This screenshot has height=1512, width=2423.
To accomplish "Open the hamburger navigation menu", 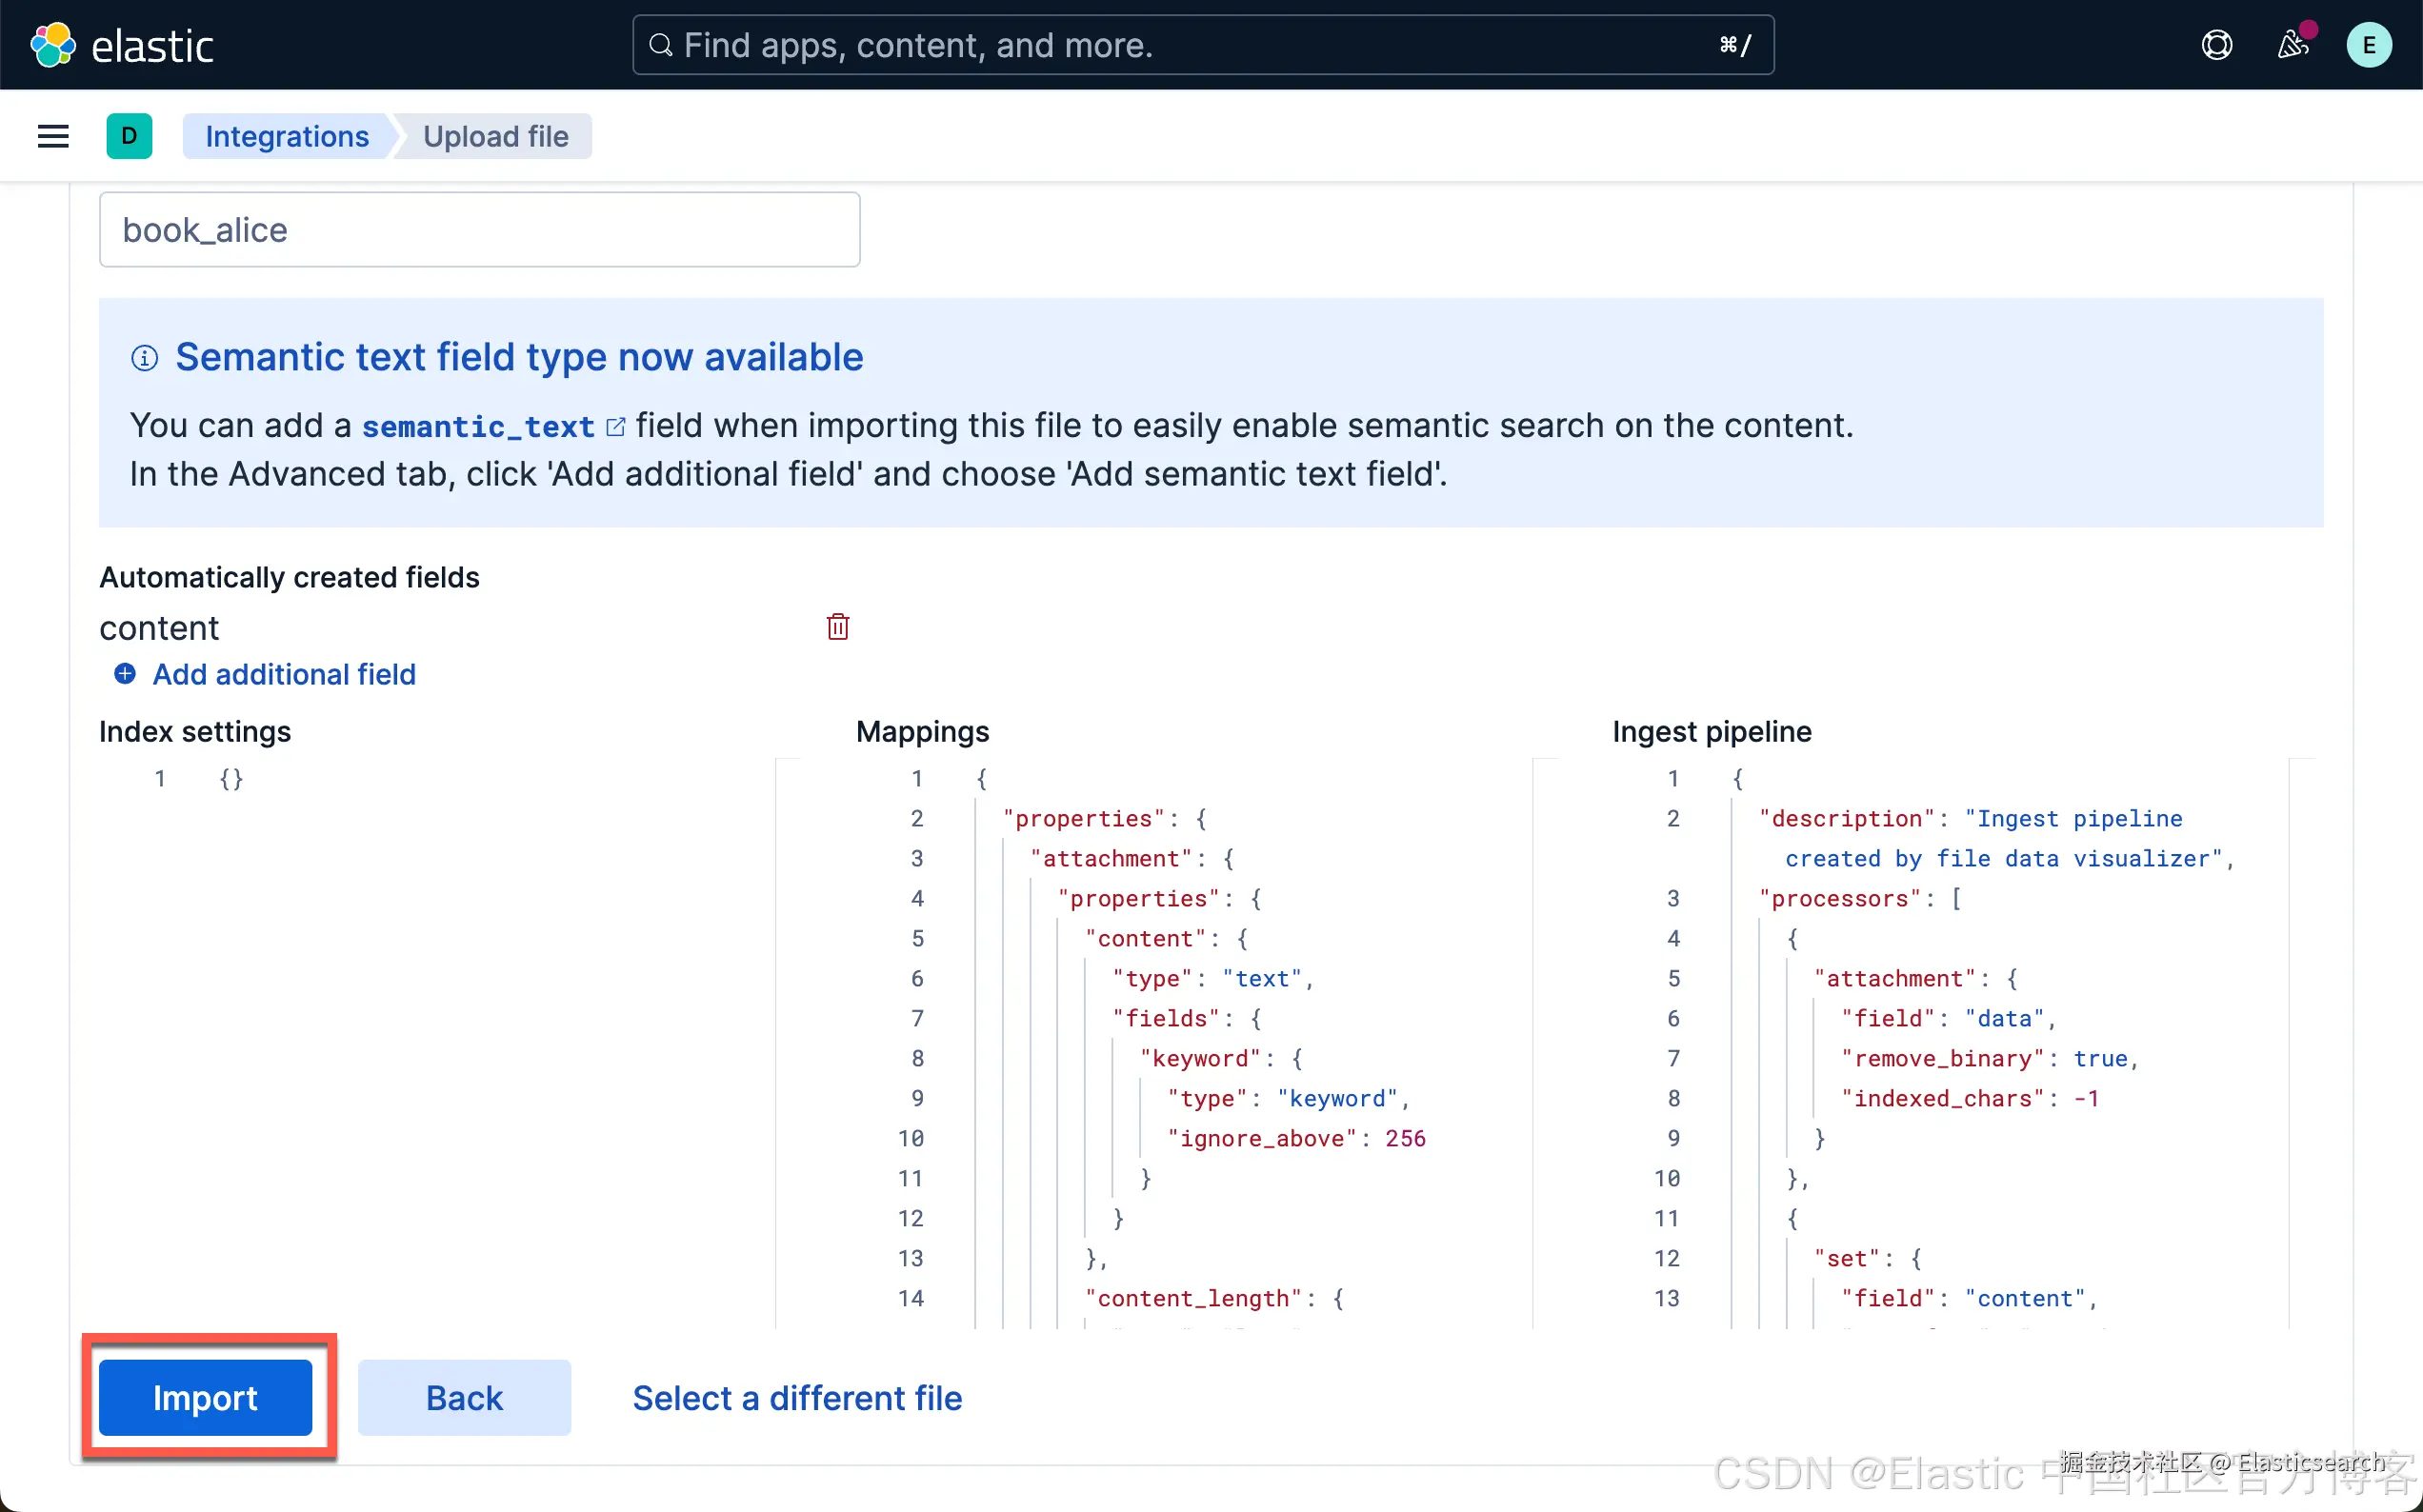I will 53,136.
